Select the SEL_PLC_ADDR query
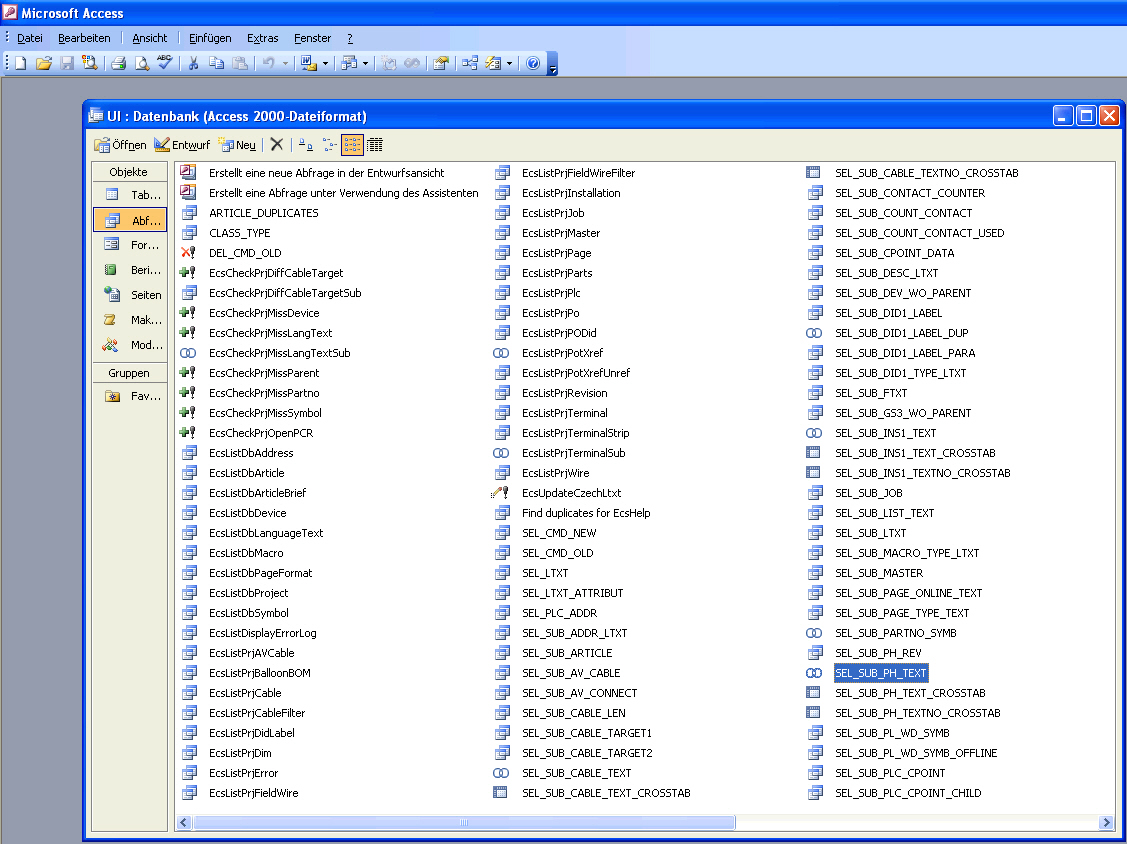This screenshot has height=844, width=1127. (559, 613)
